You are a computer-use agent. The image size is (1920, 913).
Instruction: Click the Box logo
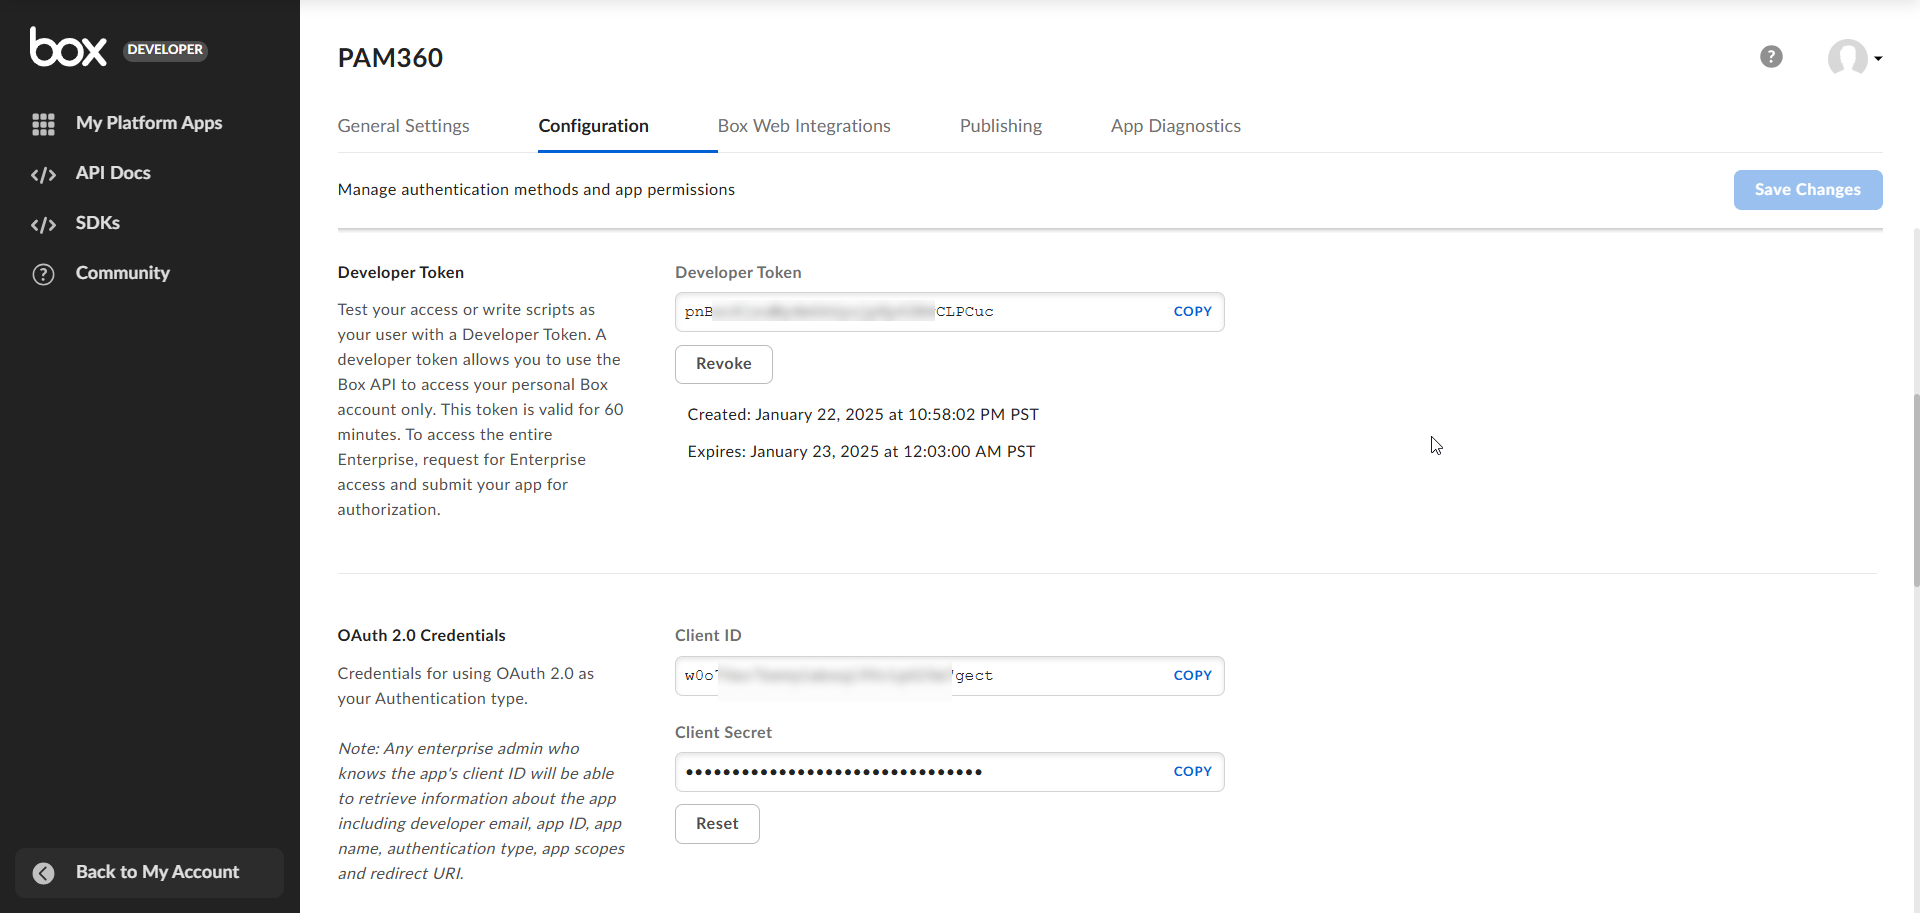[x=68, y=46]
